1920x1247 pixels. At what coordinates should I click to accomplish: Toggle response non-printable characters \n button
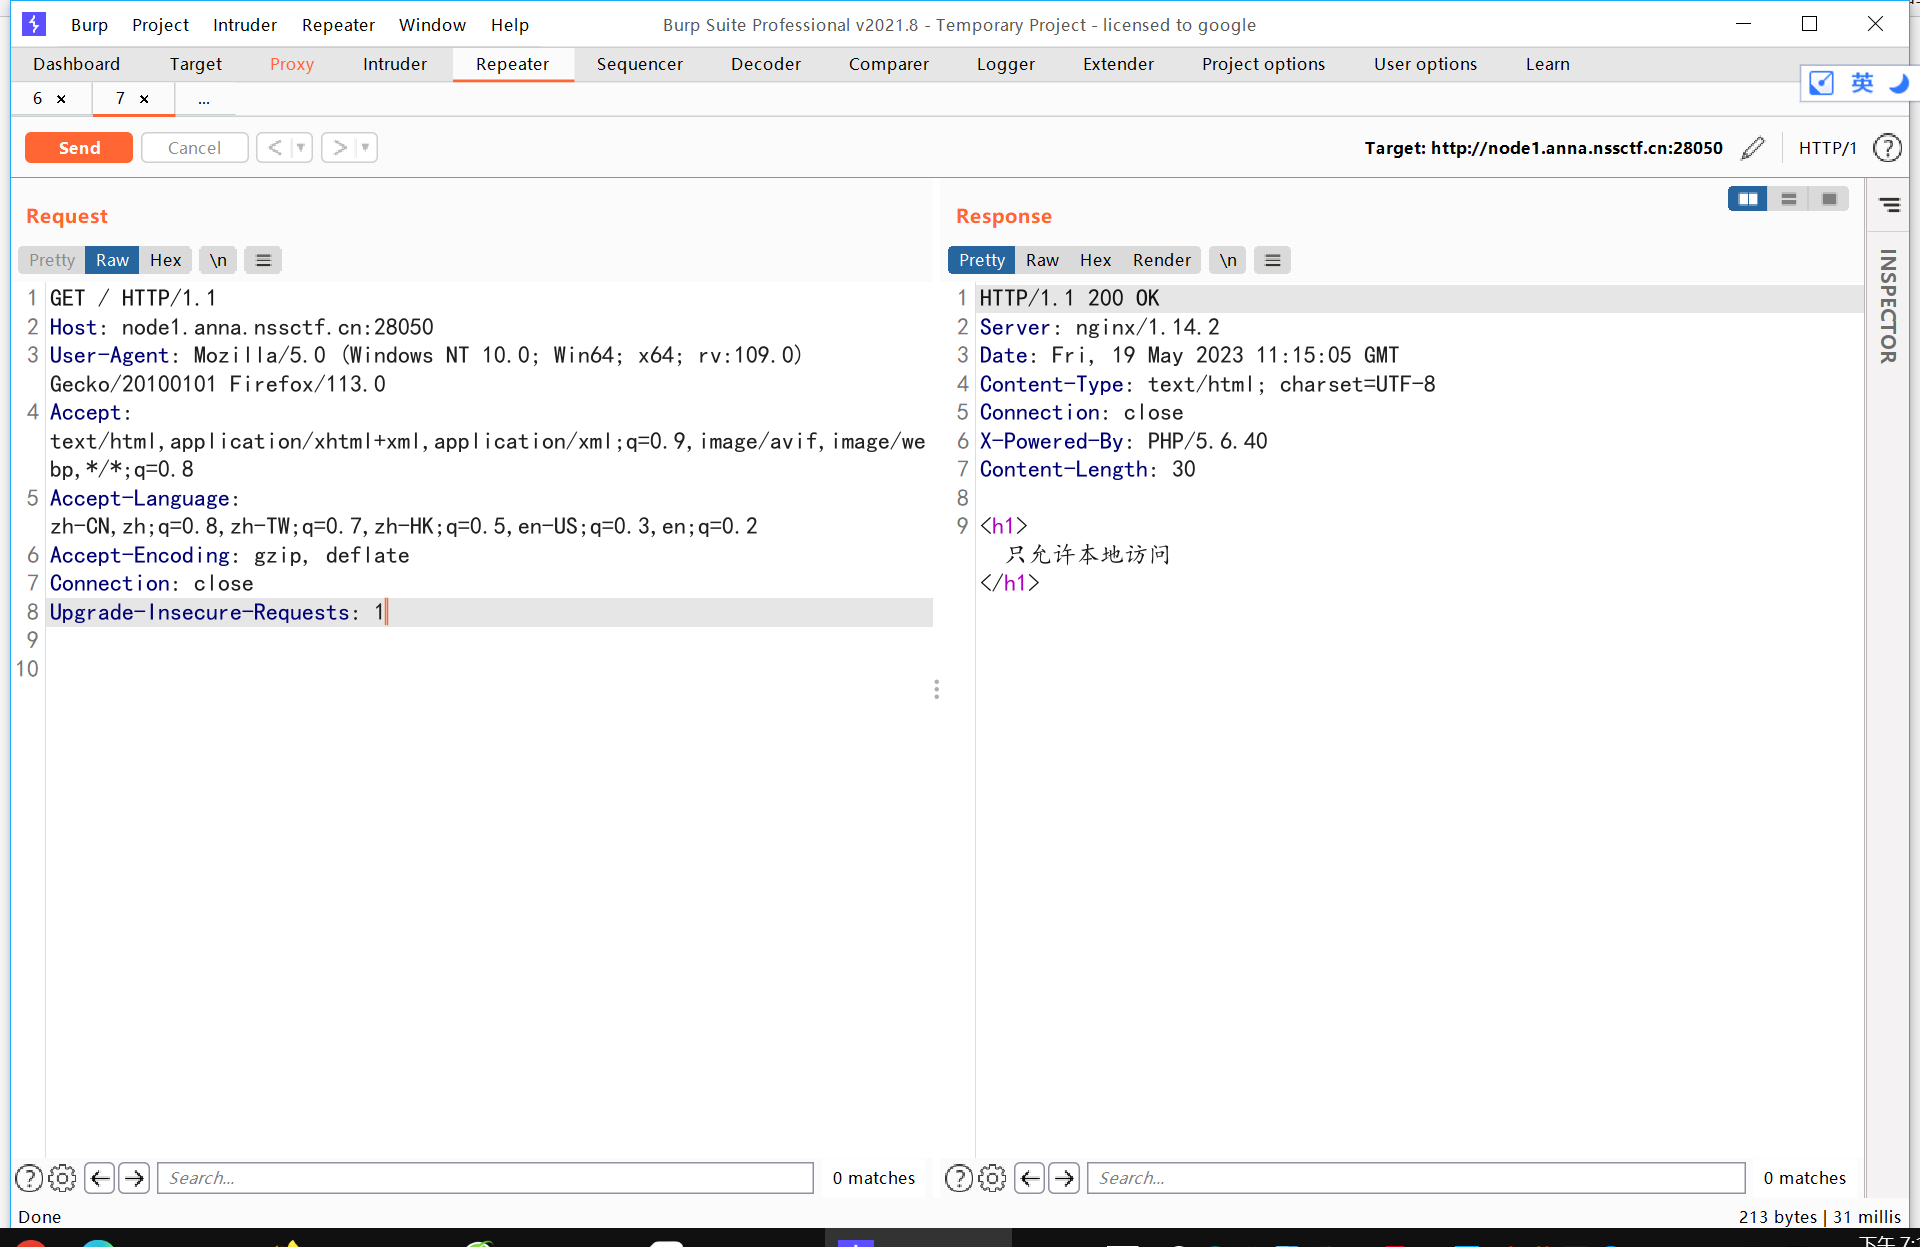(x=1228, y=260)
